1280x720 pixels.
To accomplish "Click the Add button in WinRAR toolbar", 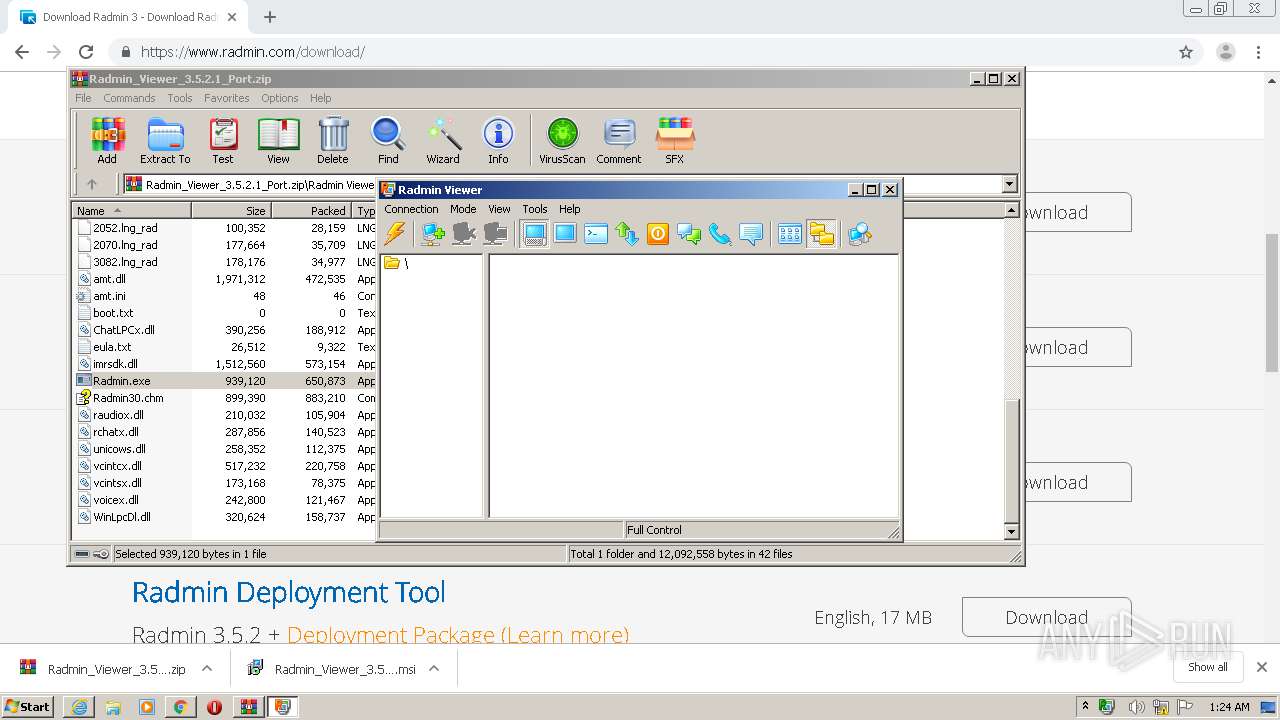I will [x=107, y=140].
